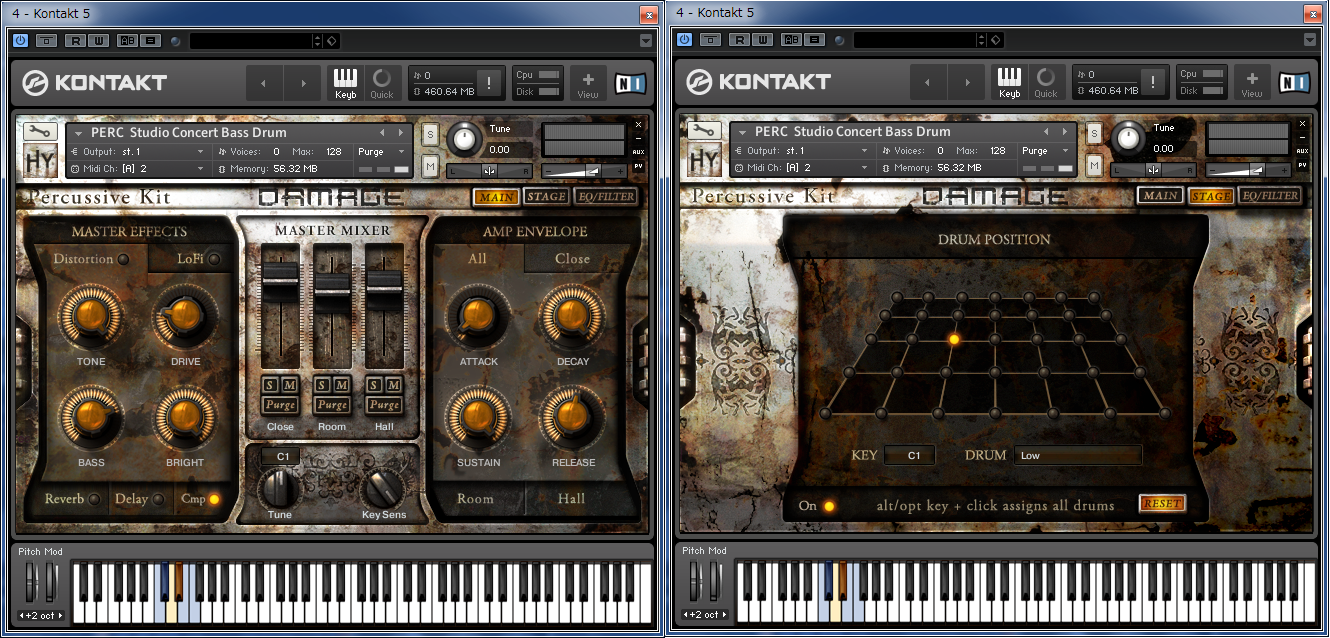Click the wrench edit icon in right window
Image resolution: width=1330 pixels, height=638 pixels.
tap(704, 131)
